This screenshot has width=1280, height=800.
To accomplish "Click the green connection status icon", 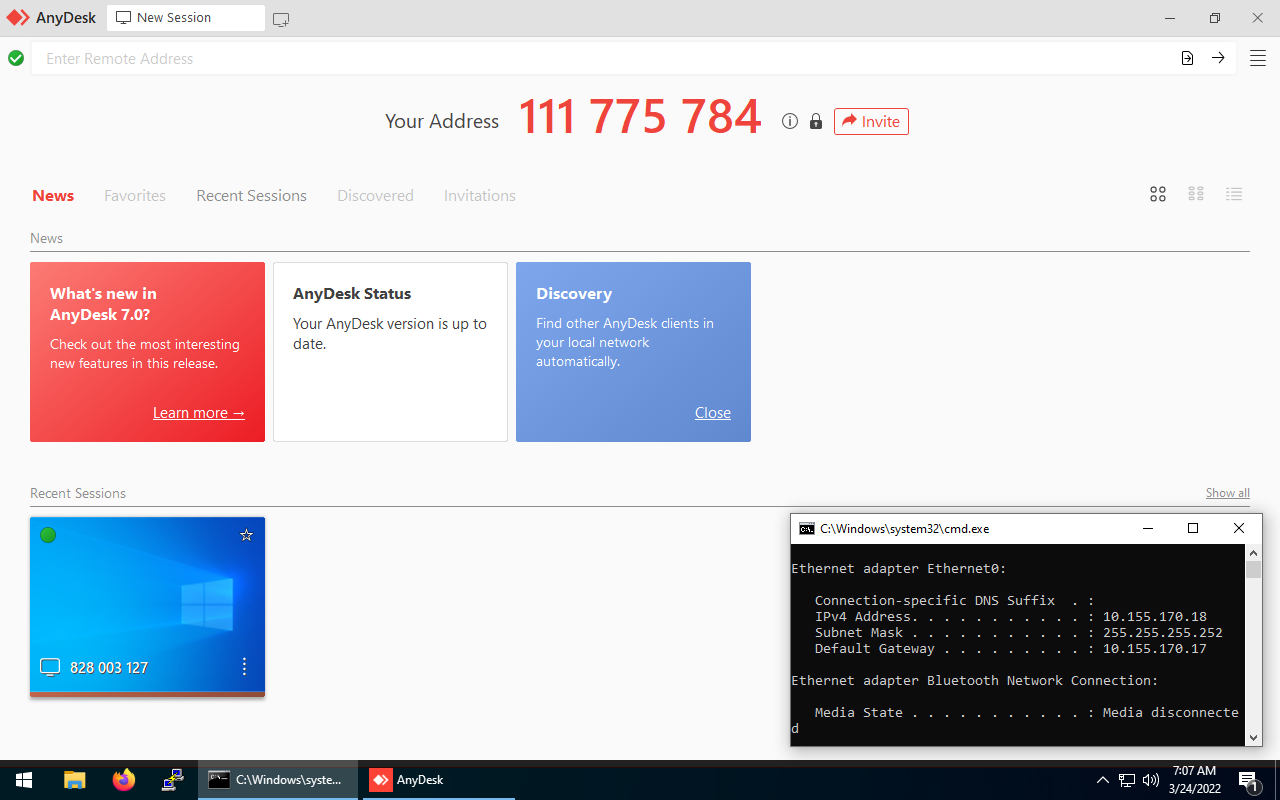I will [16, 58].
